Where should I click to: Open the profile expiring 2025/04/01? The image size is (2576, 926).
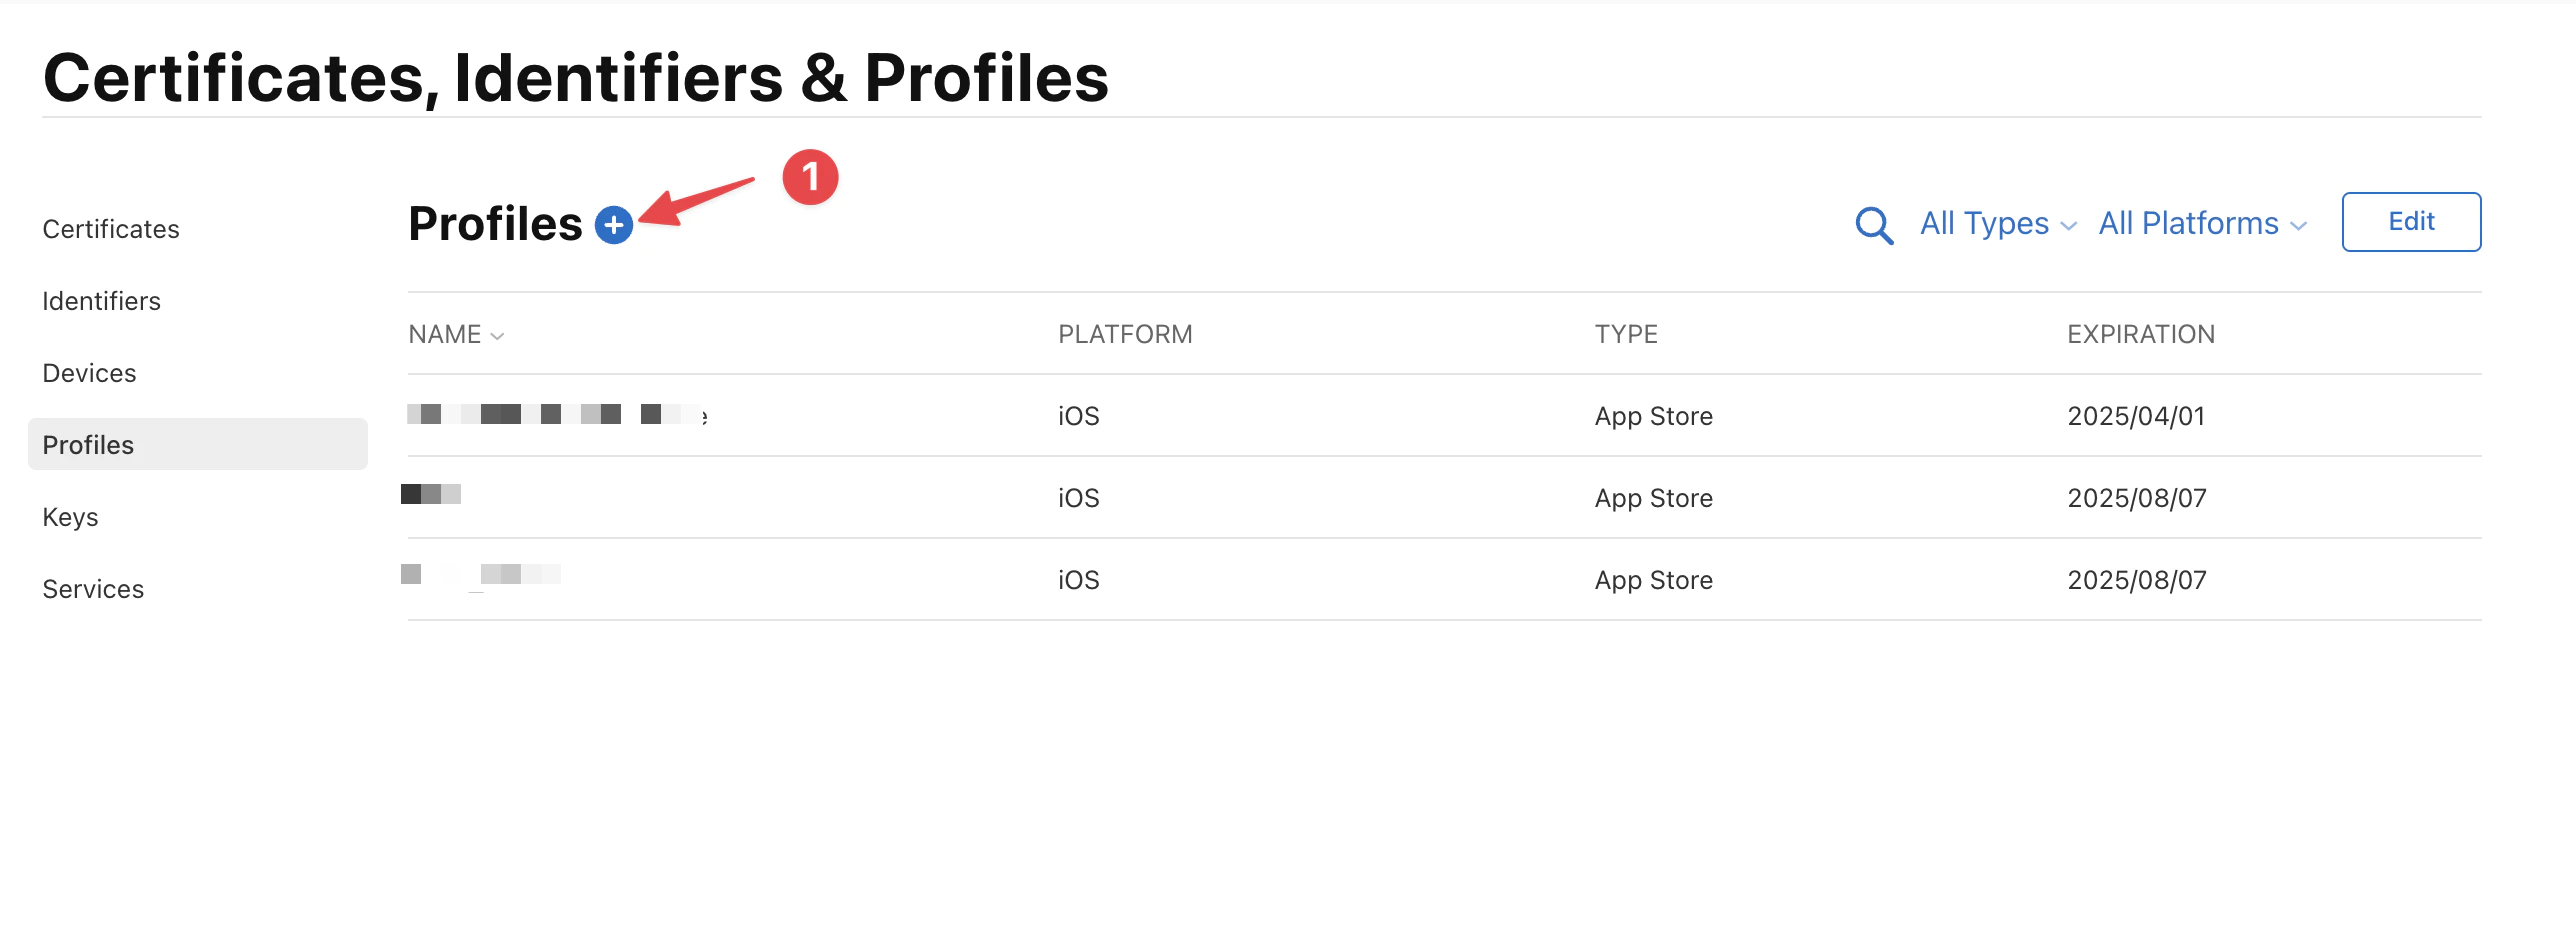[x=556, y=415]
